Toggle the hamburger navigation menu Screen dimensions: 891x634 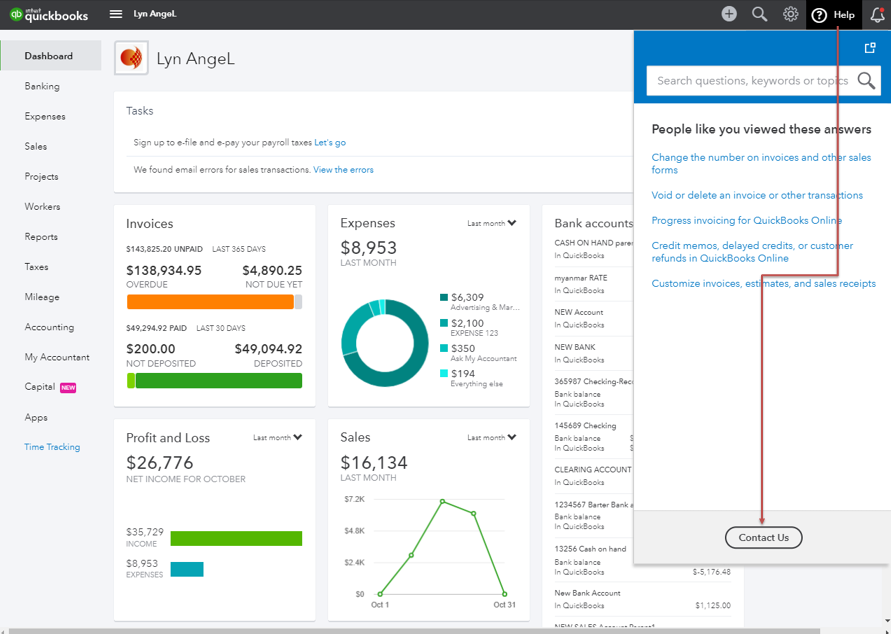[x=116, y=14]
